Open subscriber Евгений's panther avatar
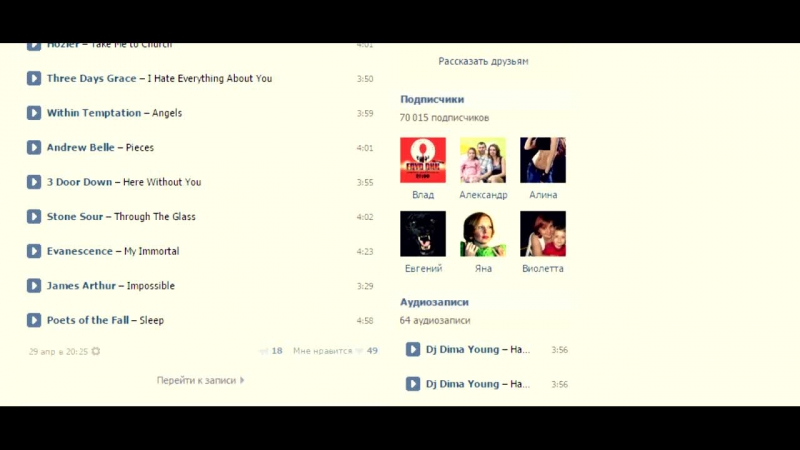 [423, 234]
